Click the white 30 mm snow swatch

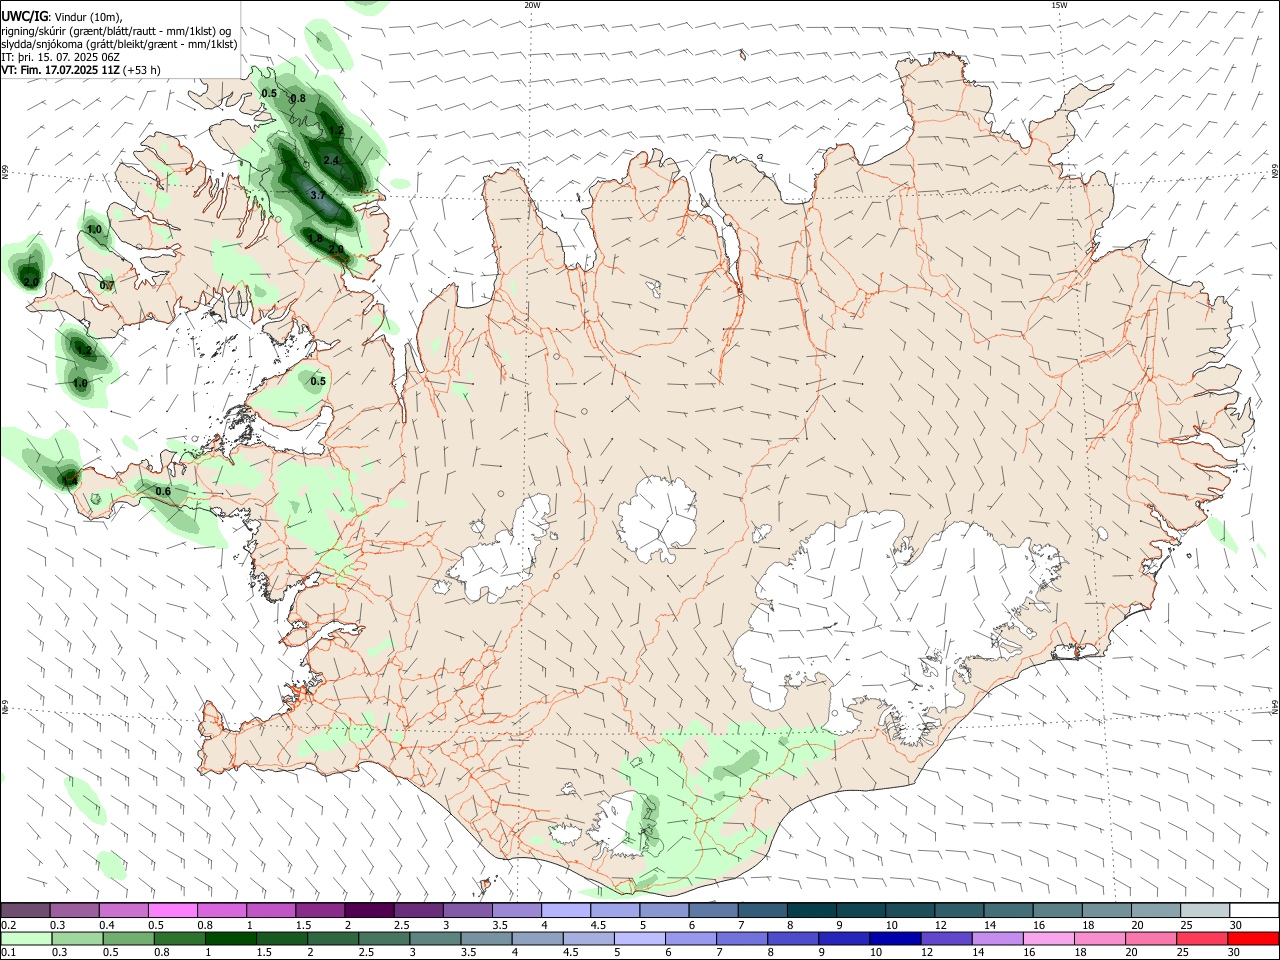click(x=1254, y=911)
